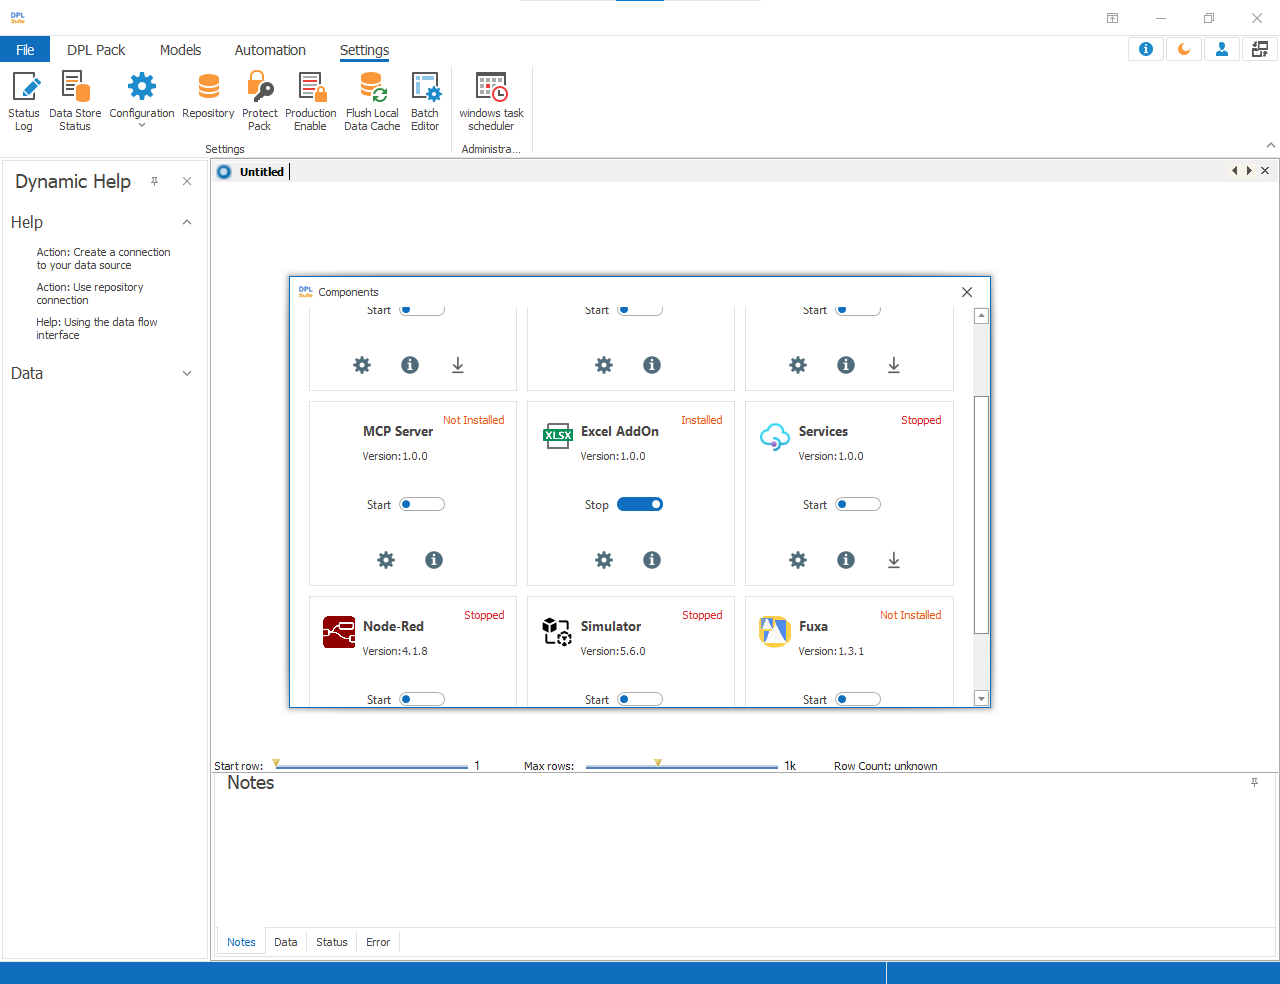Viewport: 1280px width, 984px height.
Task: Toggle the Fuxa Start switch
Action: [858, 700]
